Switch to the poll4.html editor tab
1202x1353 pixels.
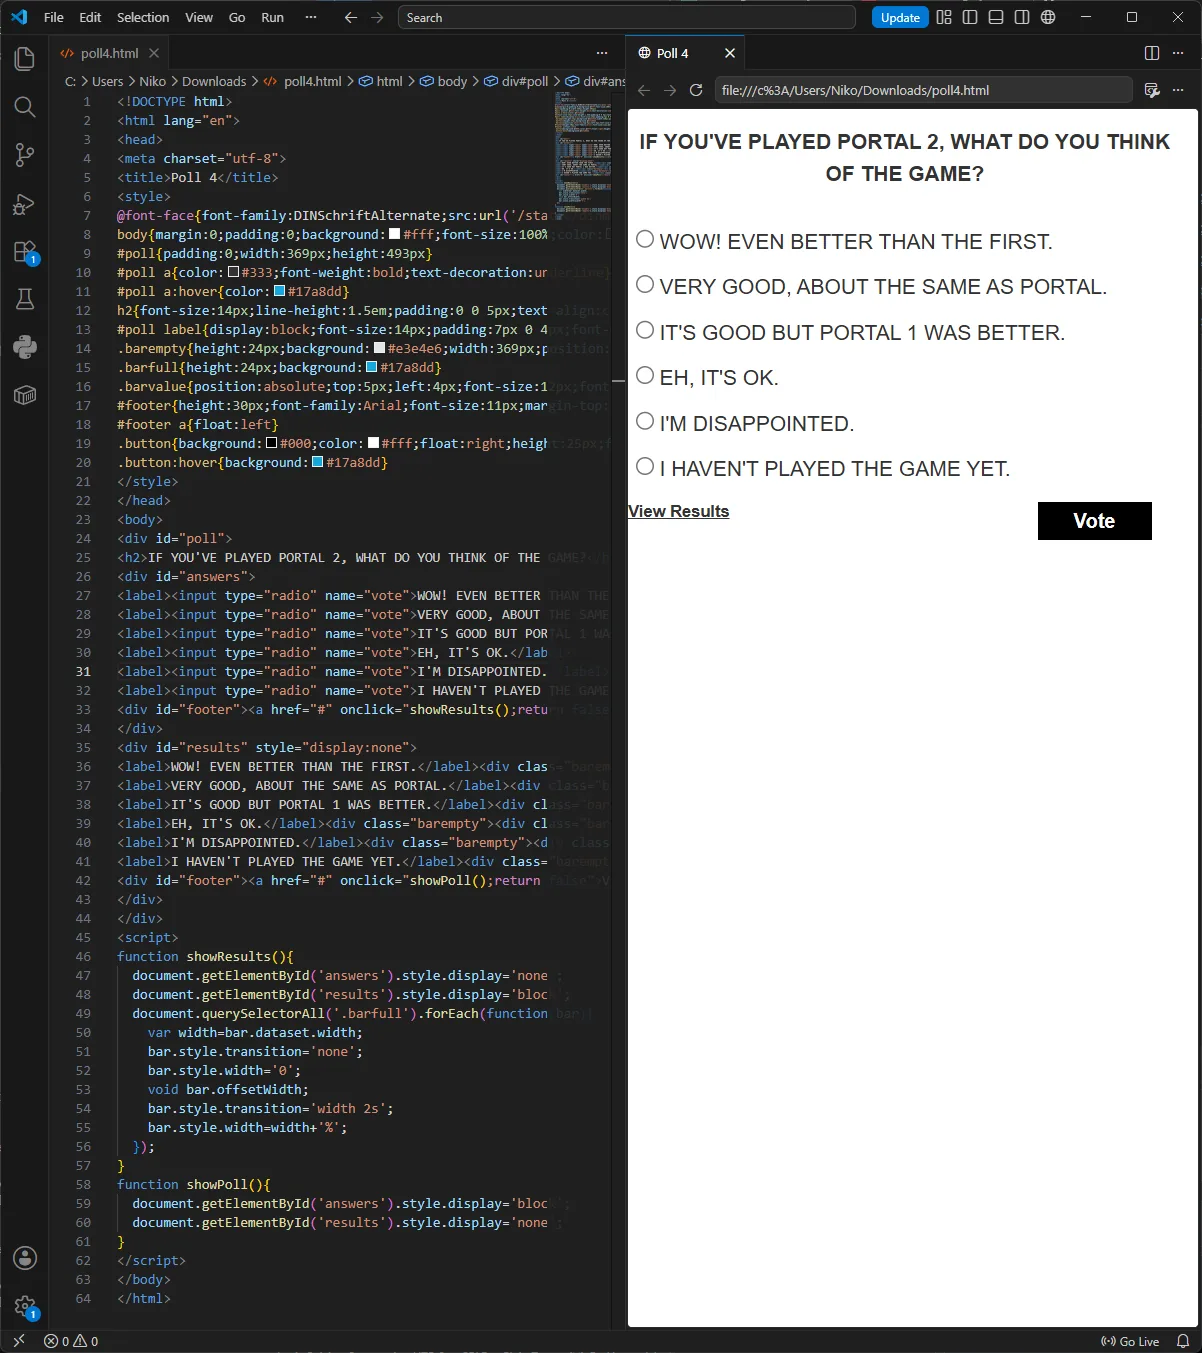coord(108,53)
